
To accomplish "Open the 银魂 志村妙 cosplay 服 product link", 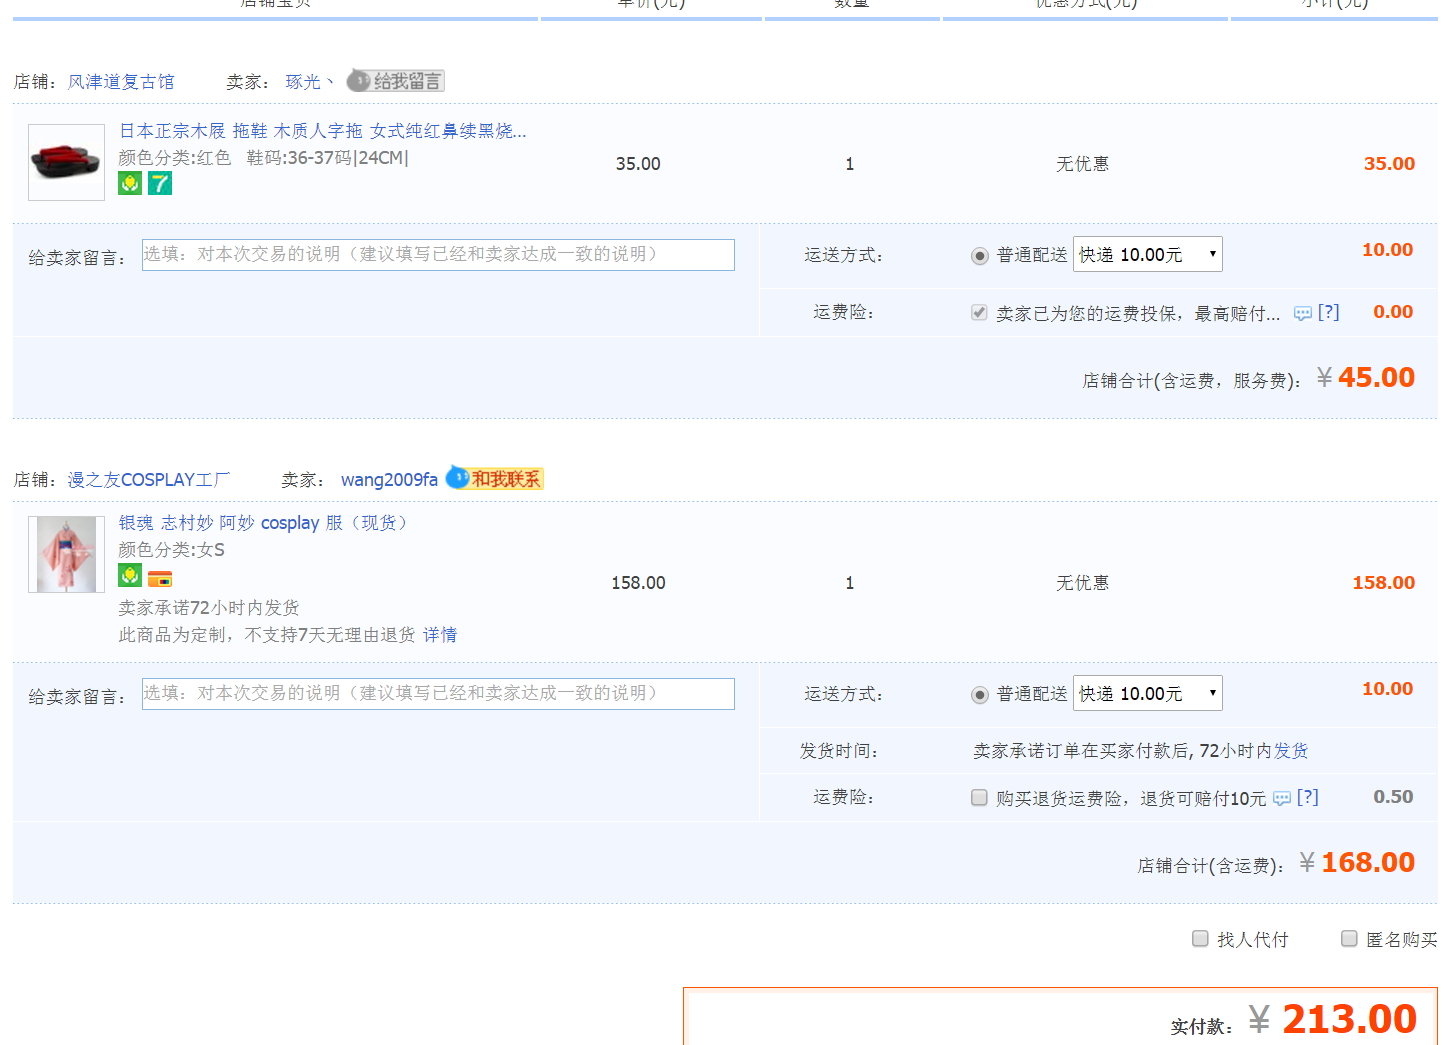I will pyautogui.click(x=264, y=523).
